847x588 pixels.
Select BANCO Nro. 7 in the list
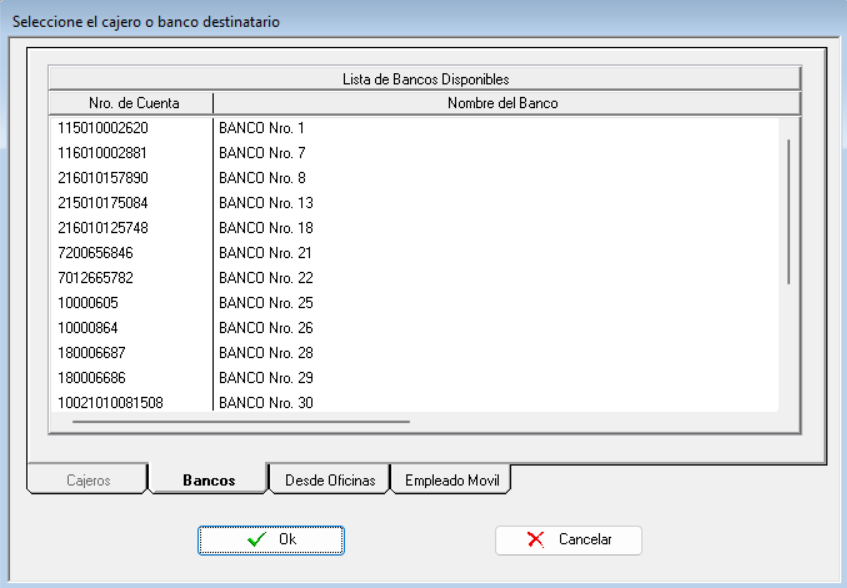click(x=262, y=153)
